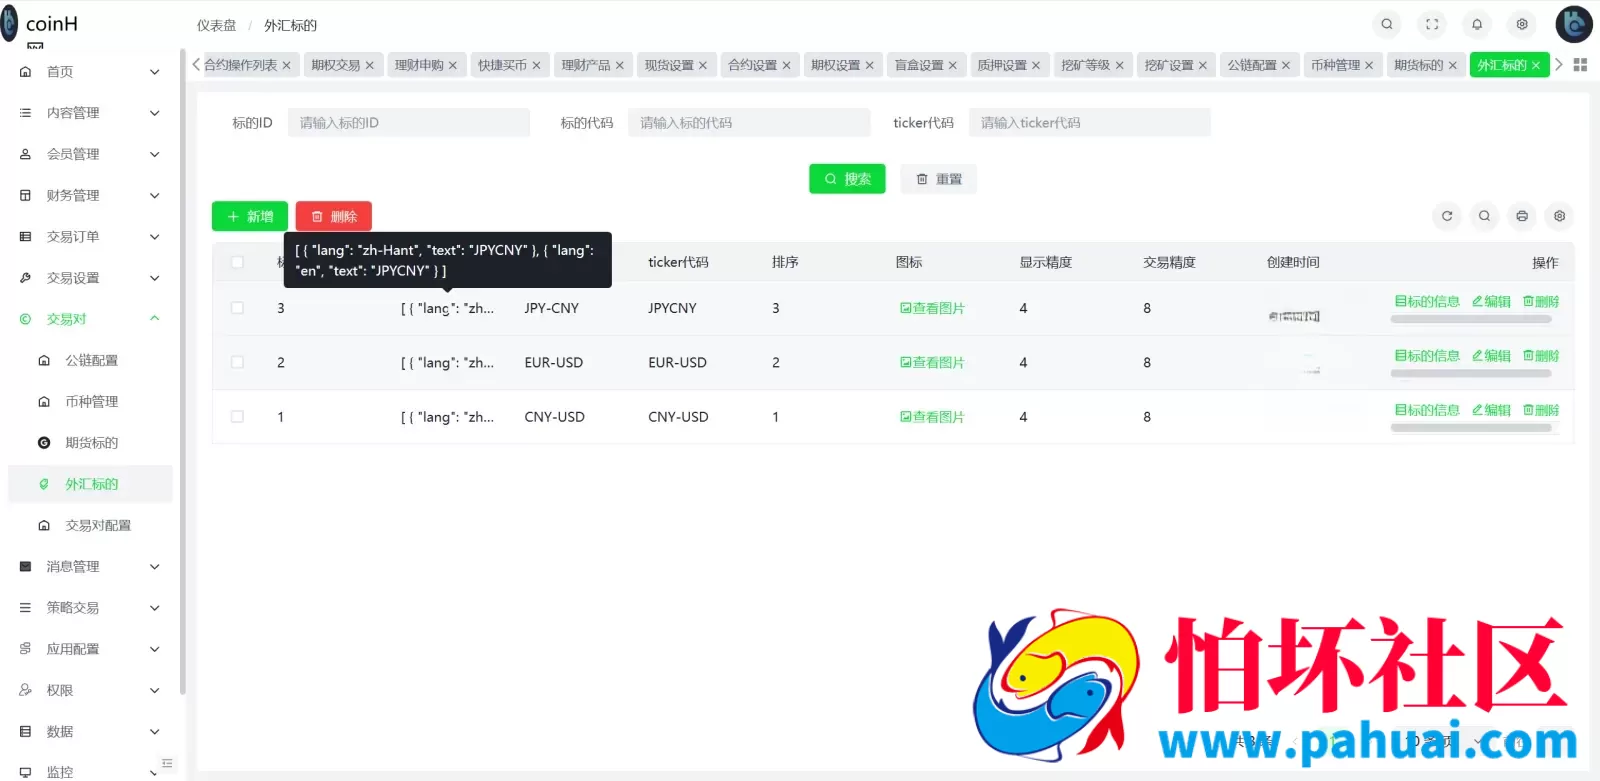Expand 策略交易 sidebar menu
1600x781 pixels.
(90, 608)
